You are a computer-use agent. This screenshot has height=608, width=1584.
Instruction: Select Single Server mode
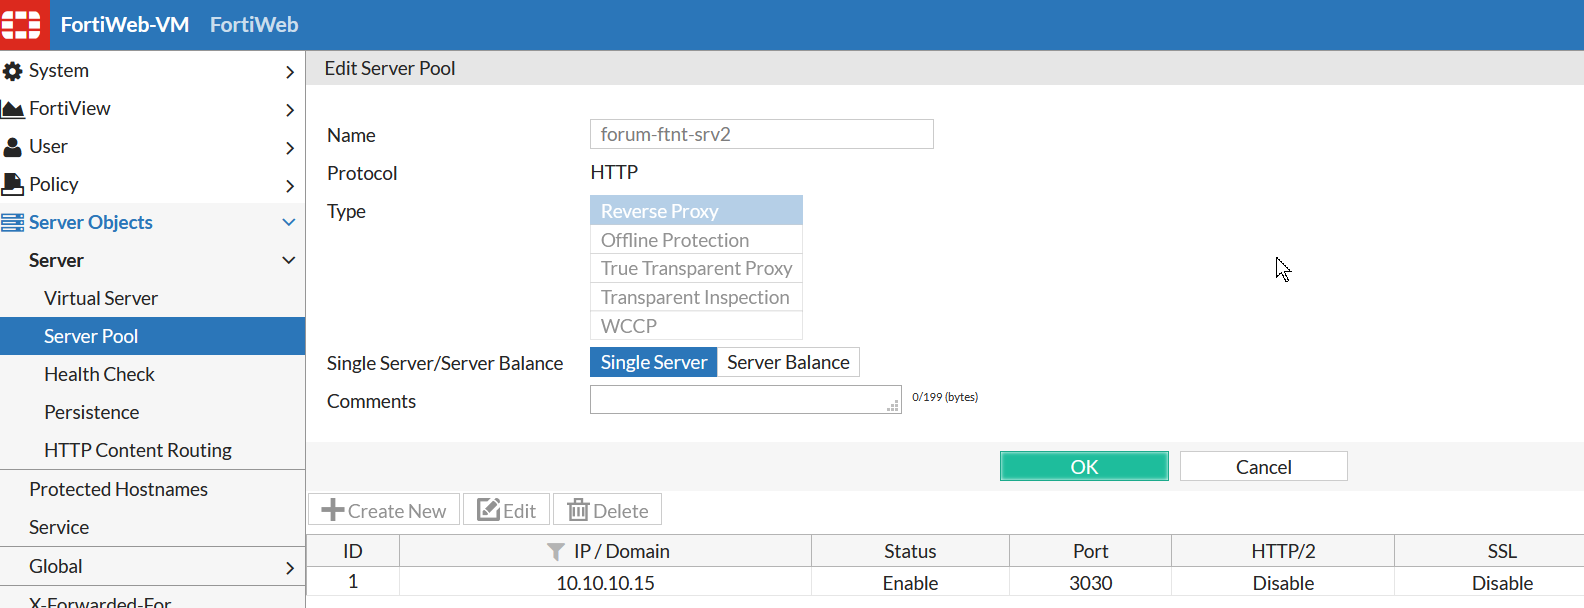[654, 362]
